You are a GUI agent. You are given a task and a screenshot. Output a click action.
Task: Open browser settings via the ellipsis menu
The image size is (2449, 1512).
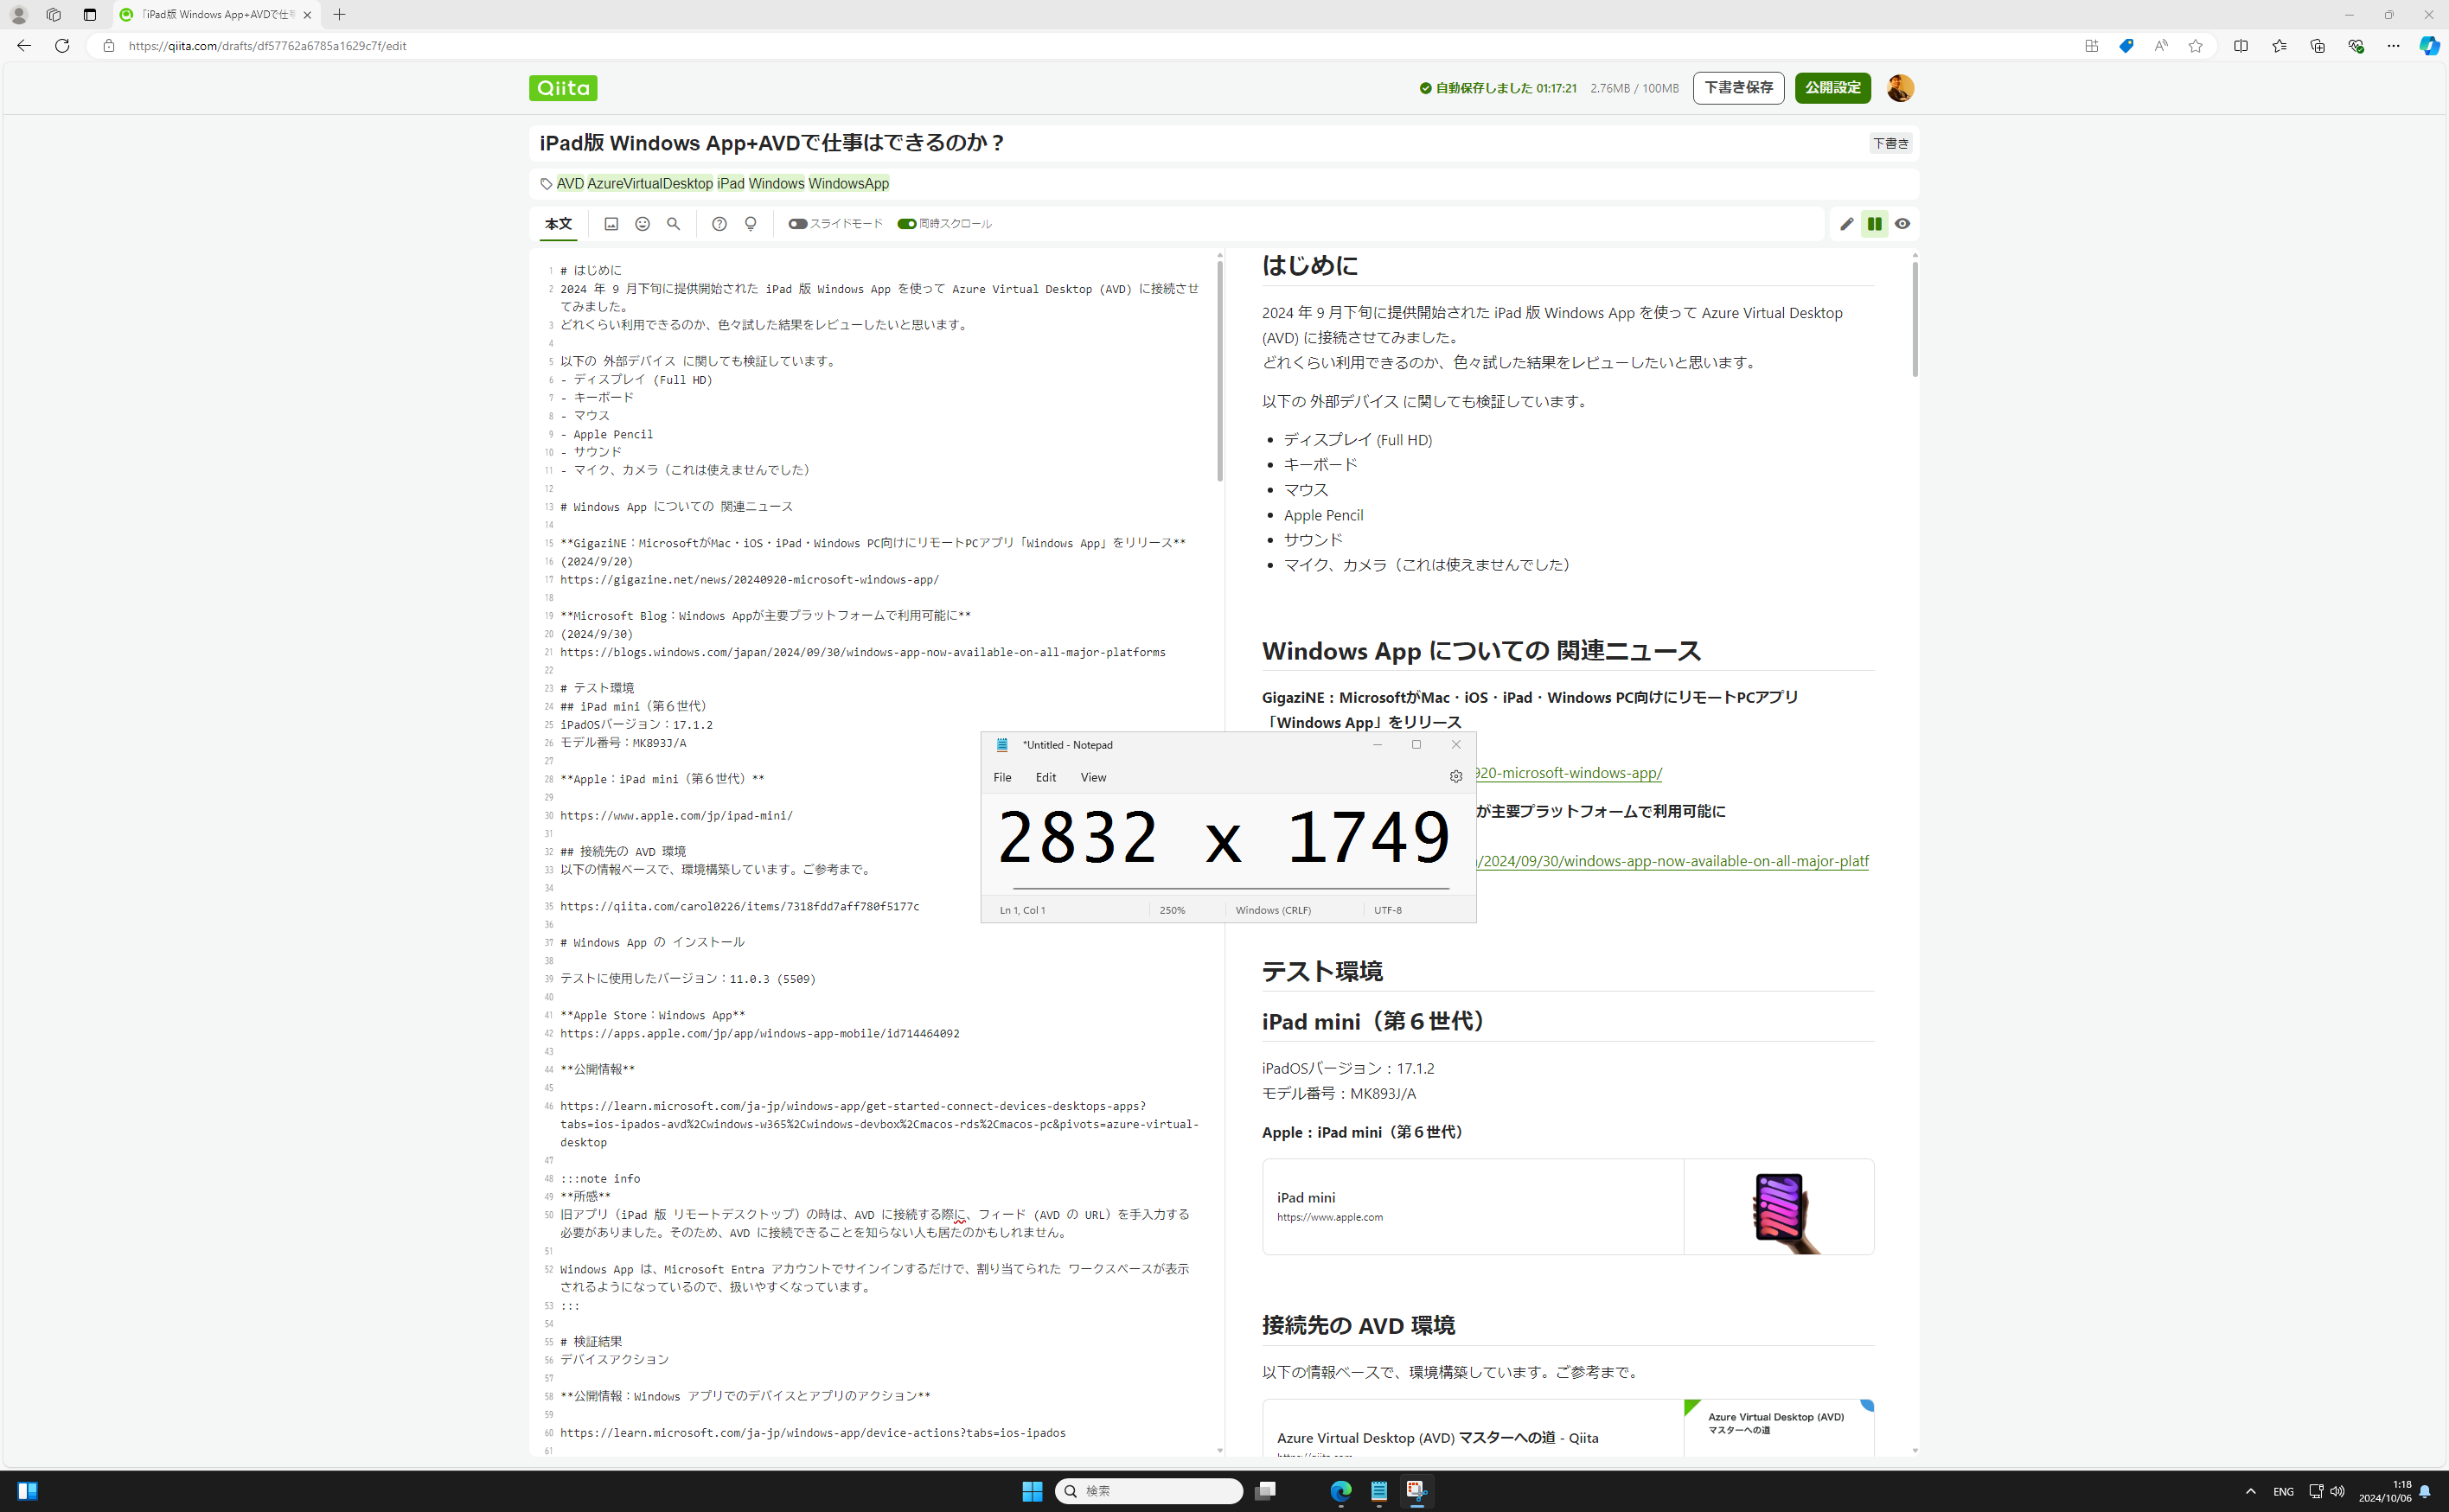2394,45
